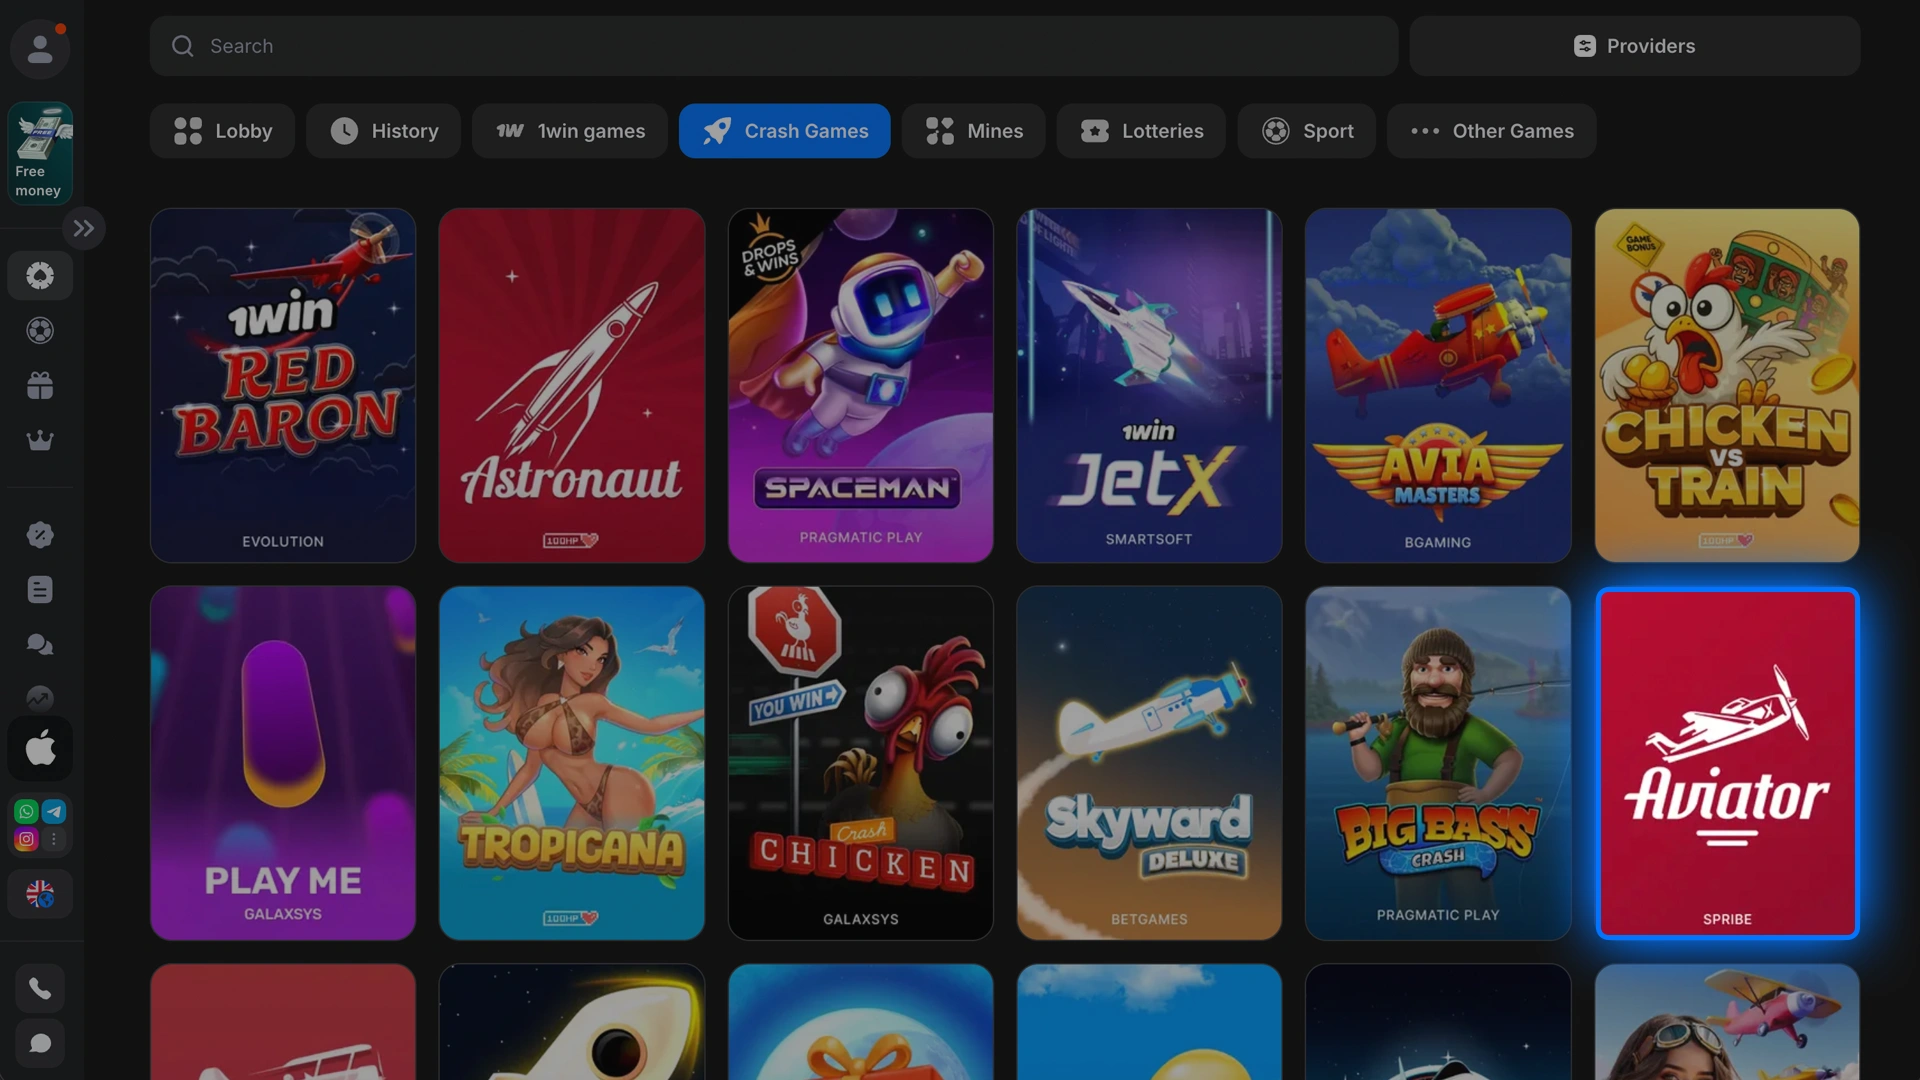The image size is (1920, 1080).
Task: Open the Other Games menu
Action: pos(1491,131)
